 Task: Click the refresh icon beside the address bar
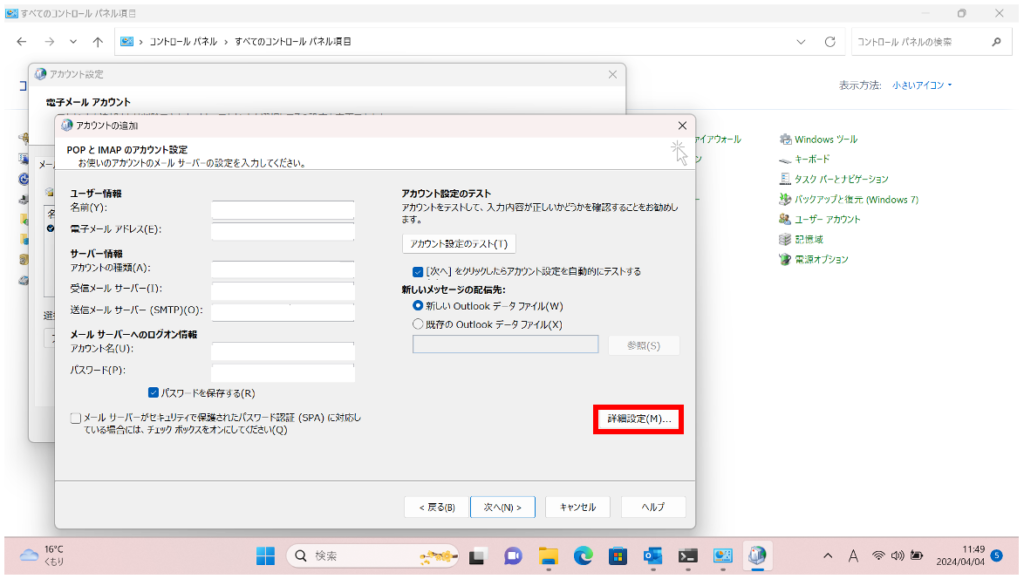tap(829, 42)
